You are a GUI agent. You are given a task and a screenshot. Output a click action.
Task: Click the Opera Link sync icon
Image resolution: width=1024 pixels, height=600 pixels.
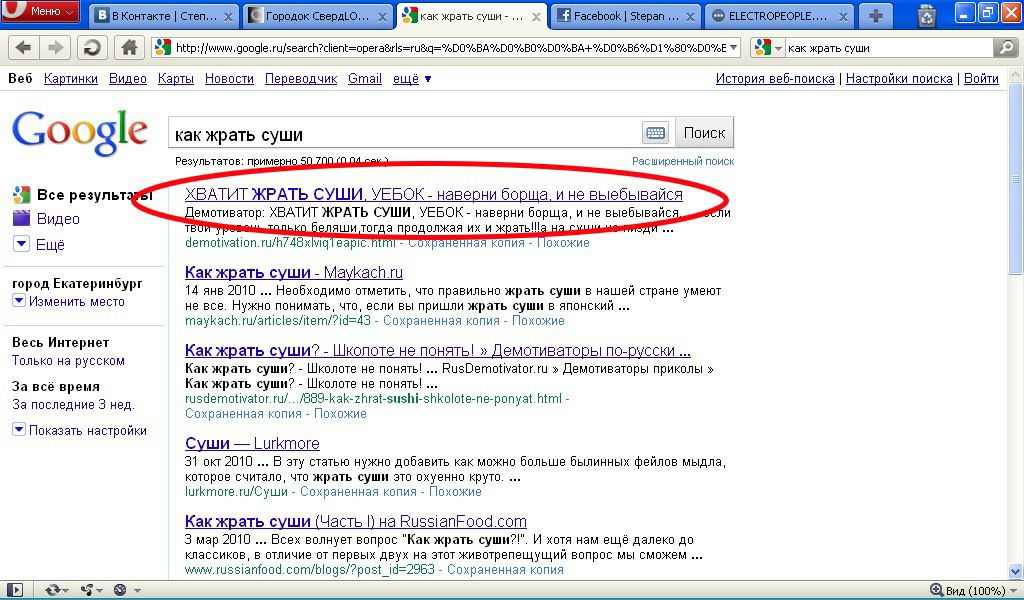point(52,590)
